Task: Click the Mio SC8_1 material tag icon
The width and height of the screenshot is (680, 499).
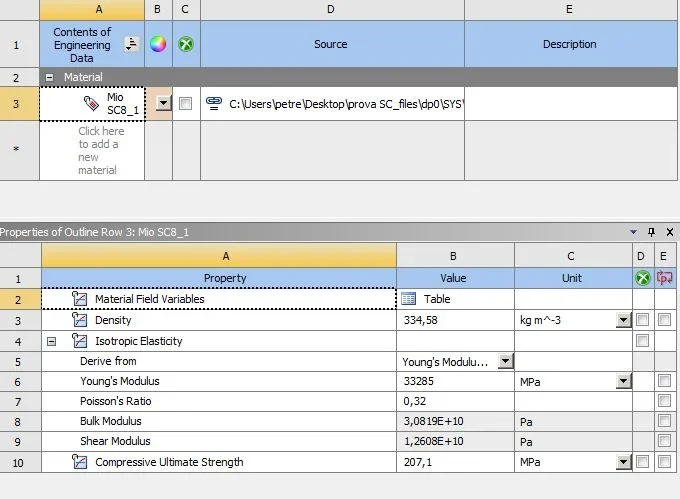Action: [x=90, y=103]
